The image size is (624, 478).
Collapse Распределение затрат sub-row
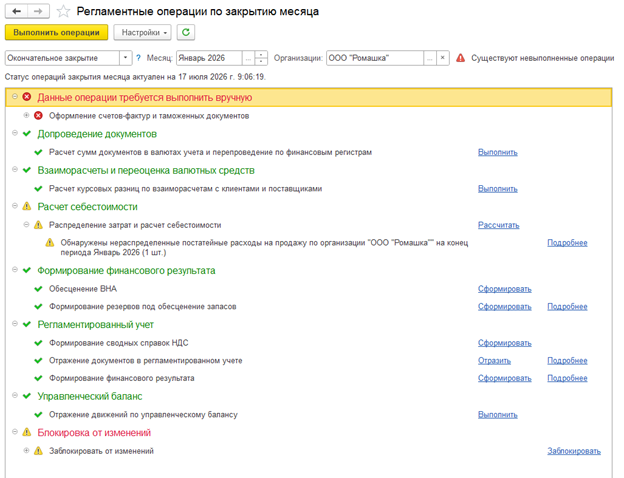26,224
